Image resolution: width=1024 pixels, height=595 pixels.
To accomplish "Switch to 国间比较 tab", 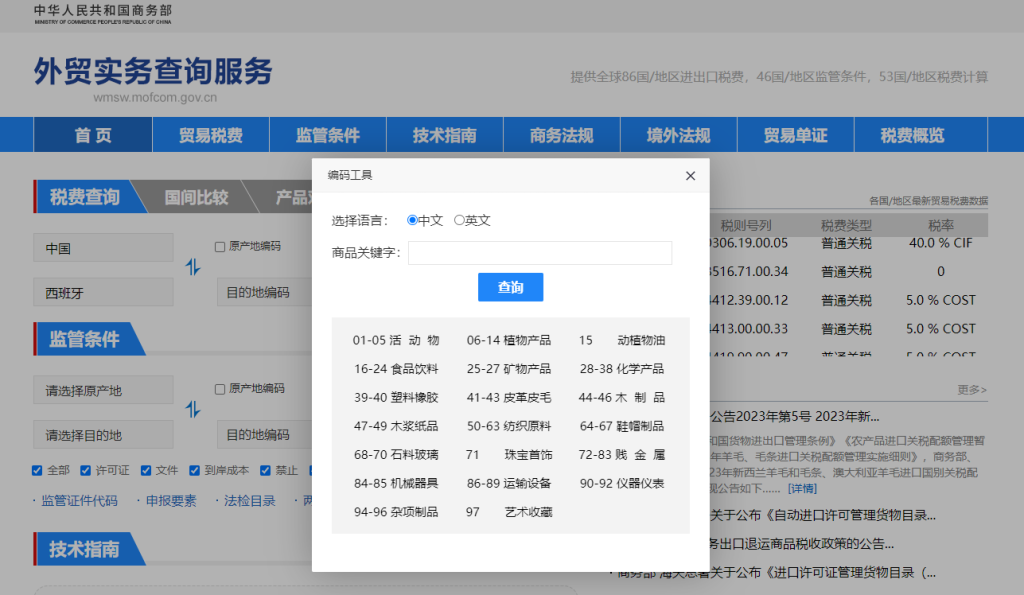I will [x=196, y=197].
